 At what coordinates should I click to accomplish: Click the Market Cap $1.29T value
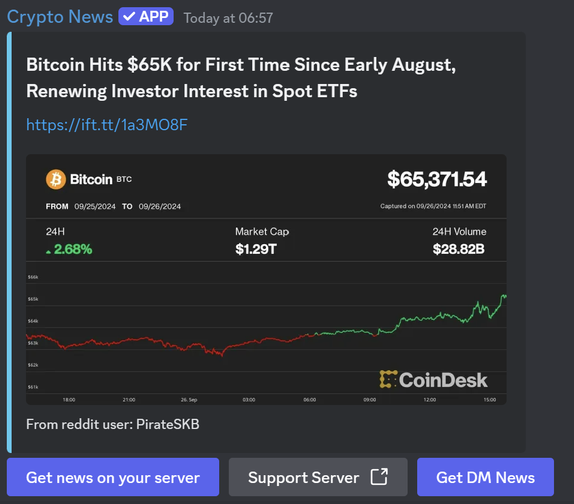(x=256, y=249)
